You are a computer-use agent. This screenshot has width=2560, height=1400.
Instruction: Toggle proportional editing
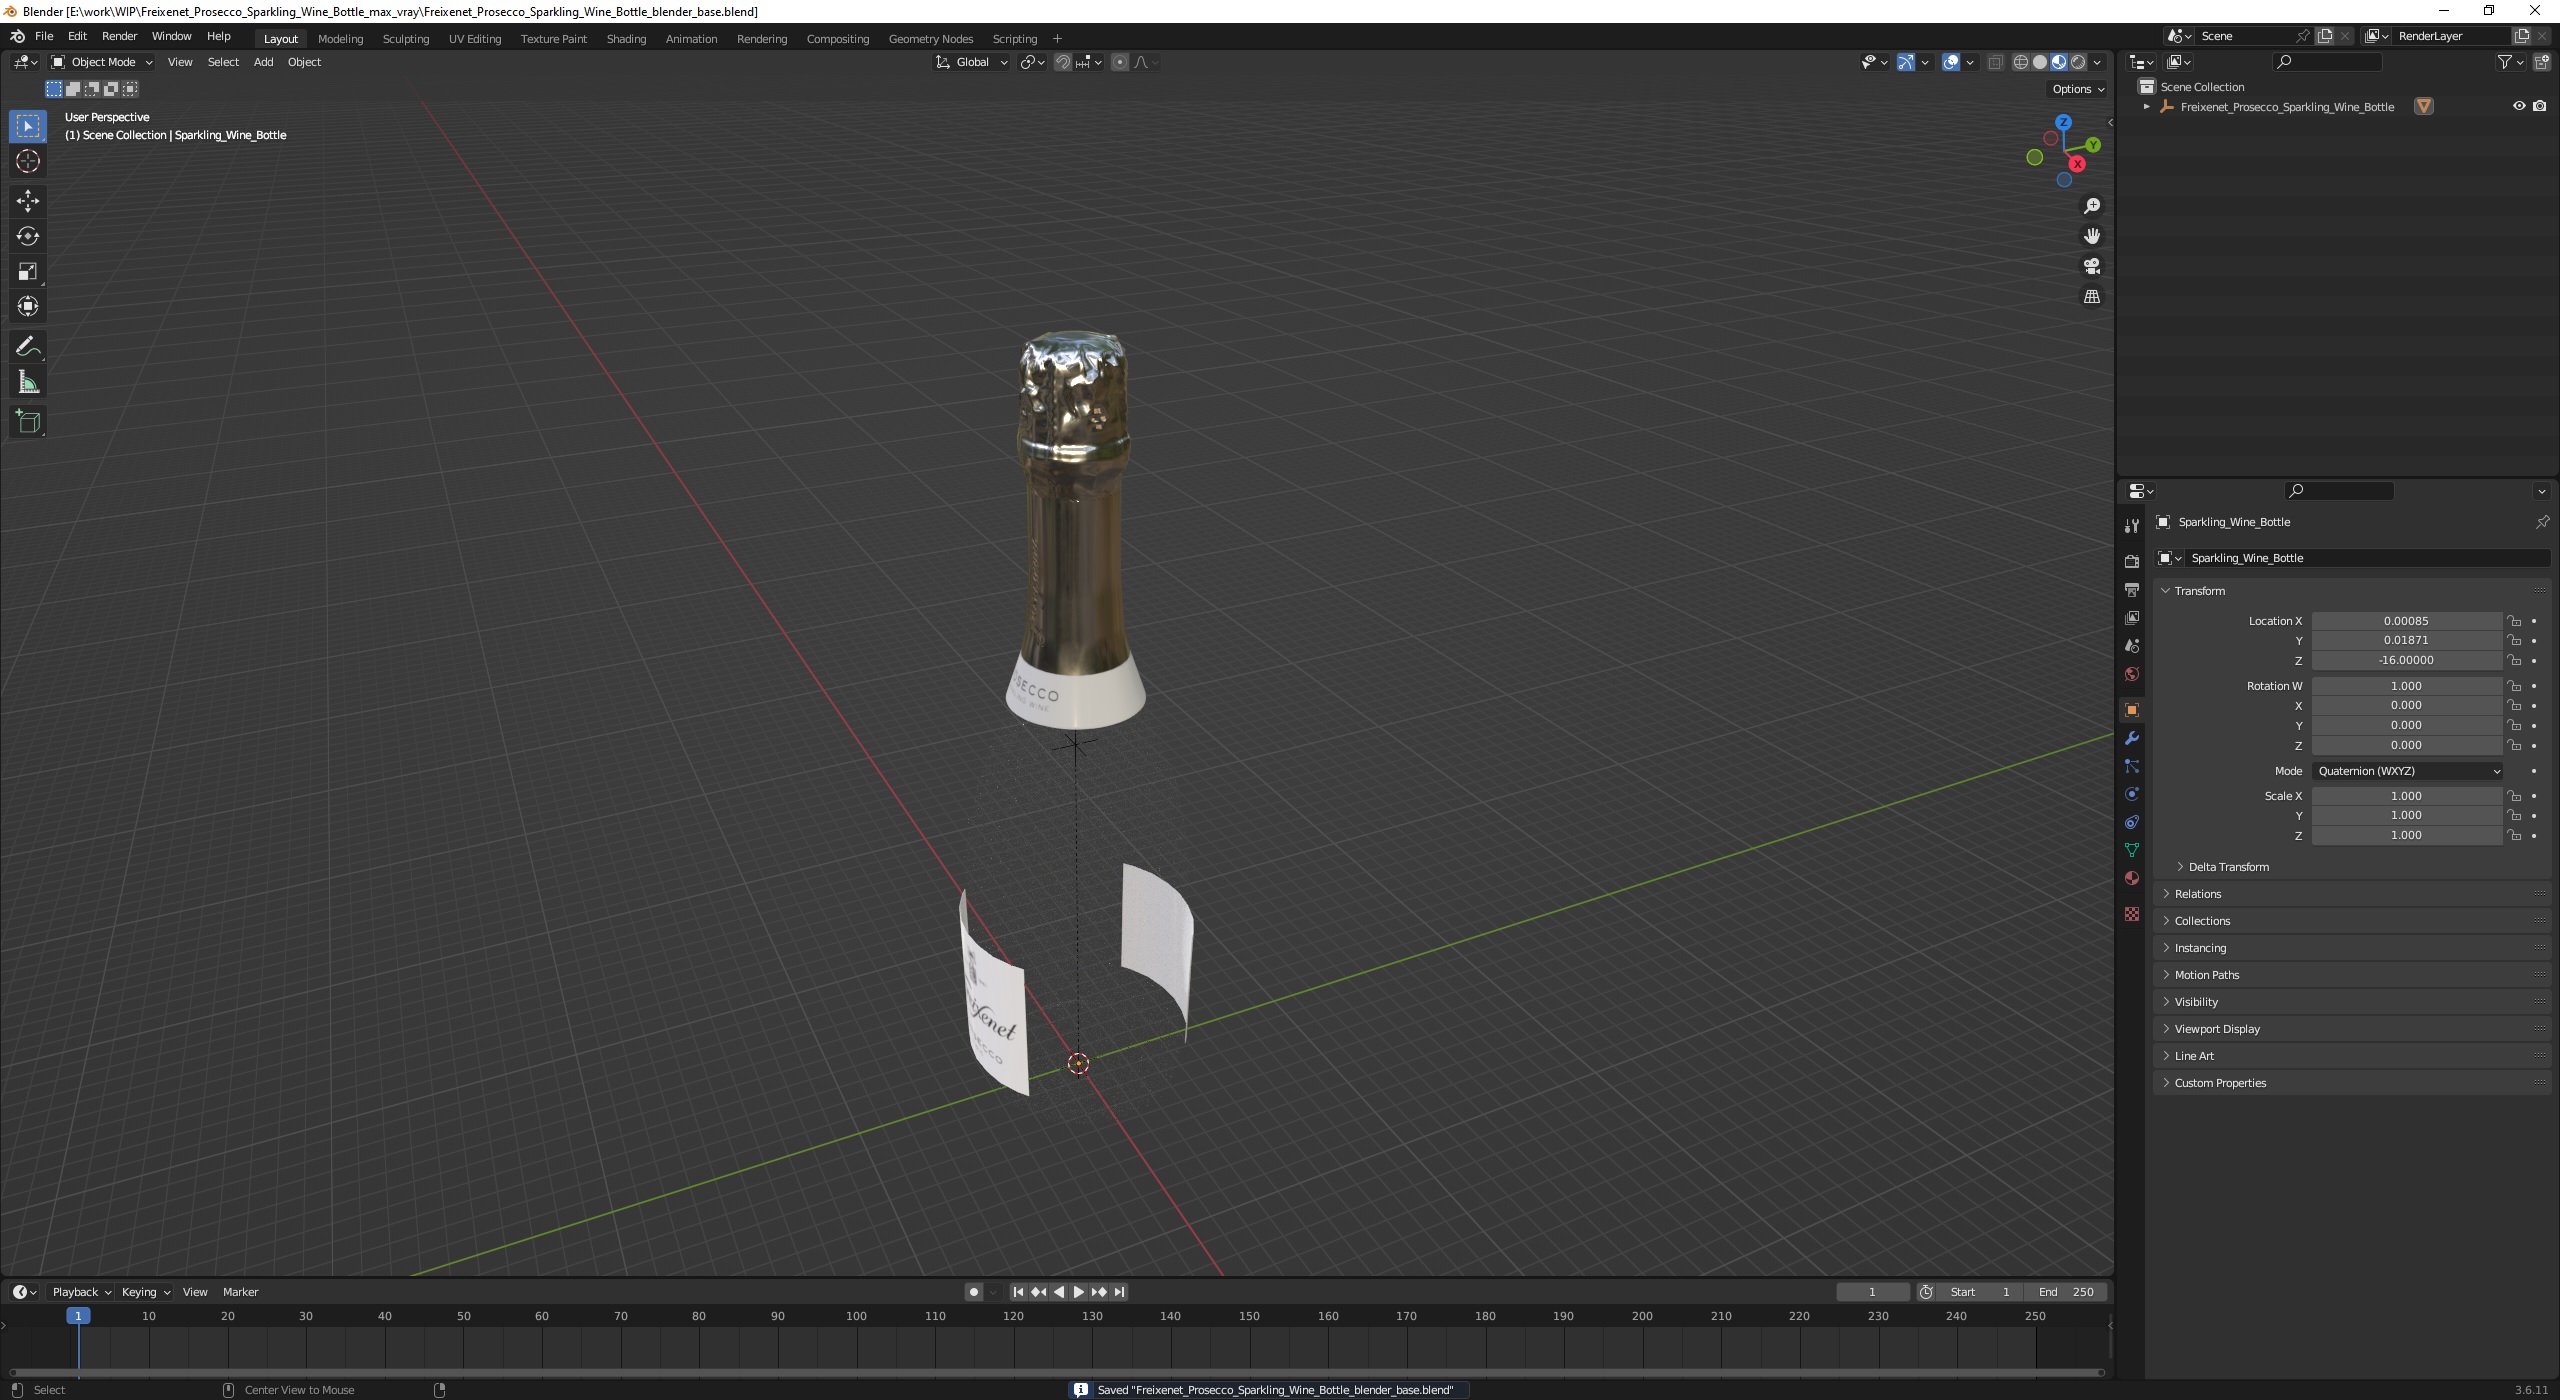click(1120, 62)
